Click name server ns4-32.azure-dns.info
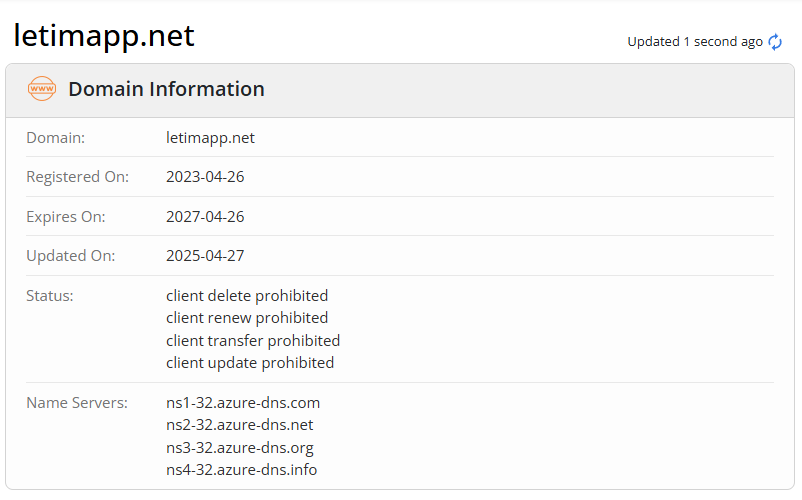This screenshot has width=802, height=500. (x=242, y=469)
